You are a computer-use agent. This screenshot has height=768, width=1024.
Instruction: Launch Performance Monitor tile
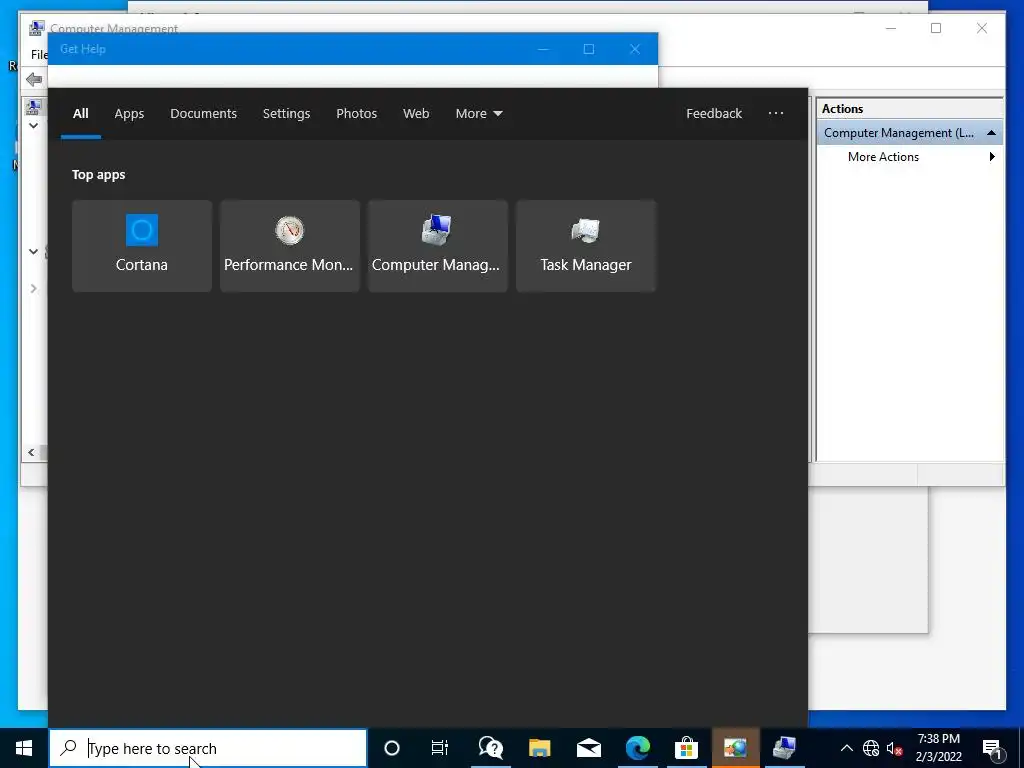point(289,246)
